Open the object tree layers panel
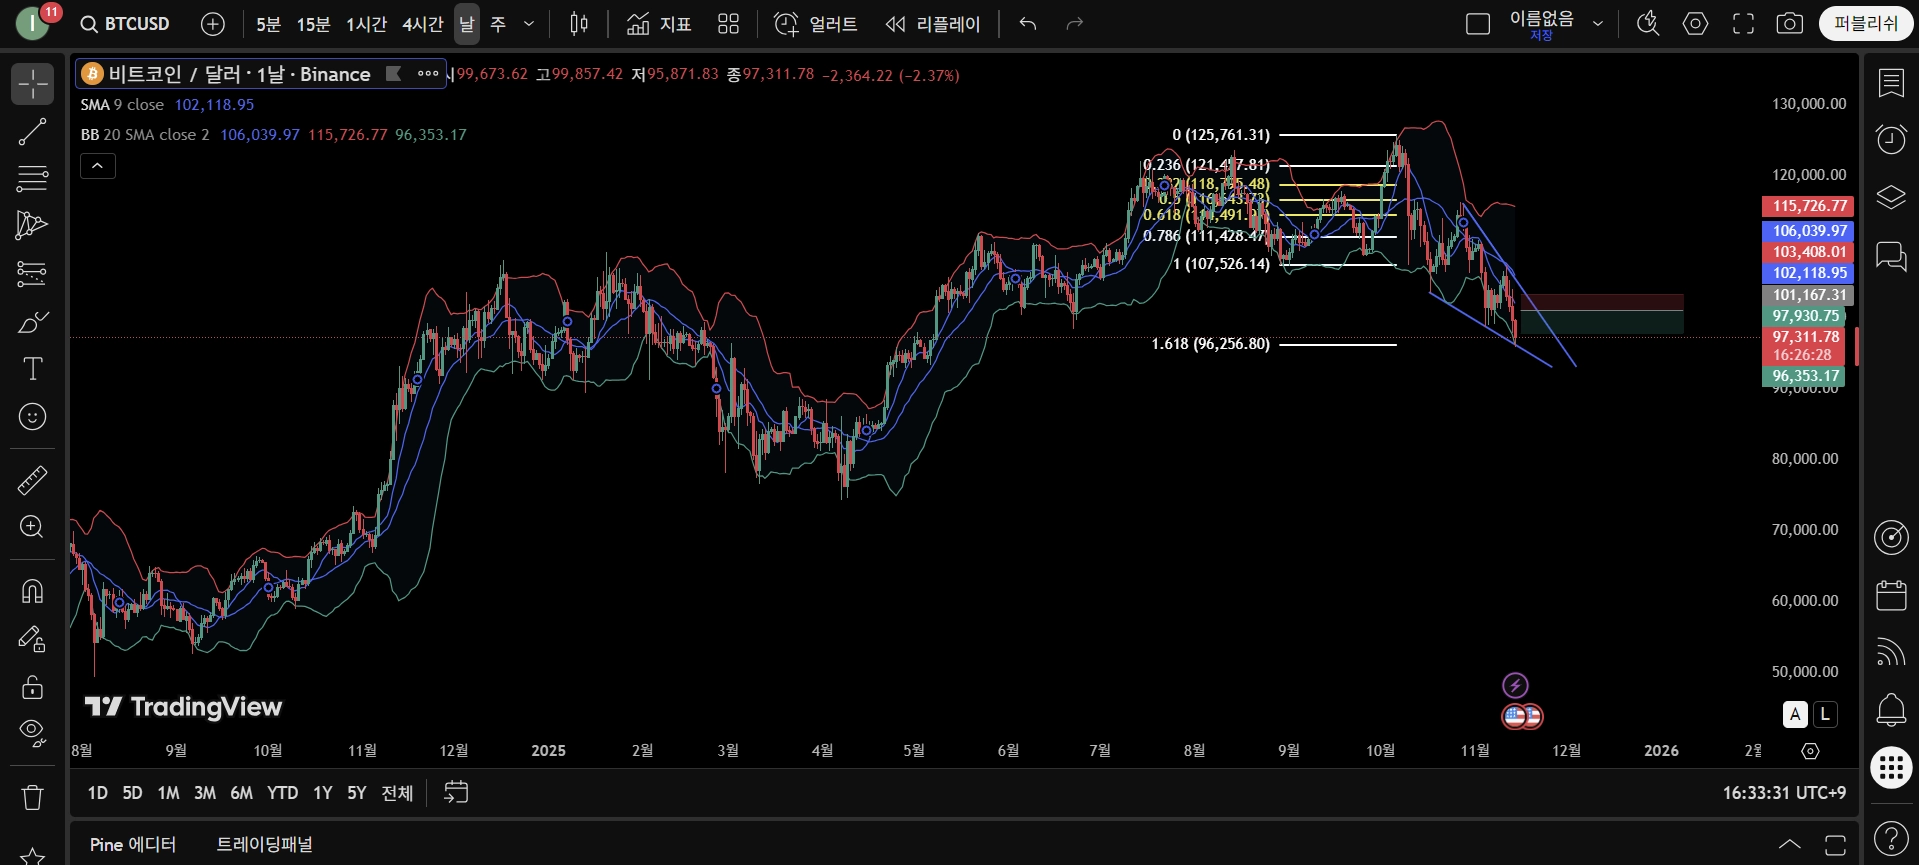 tap(1891, 197)
